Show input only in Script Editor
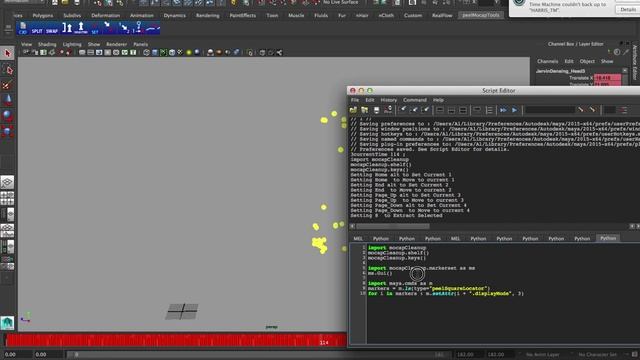640x360 pixels. click(x=451, y=110)
